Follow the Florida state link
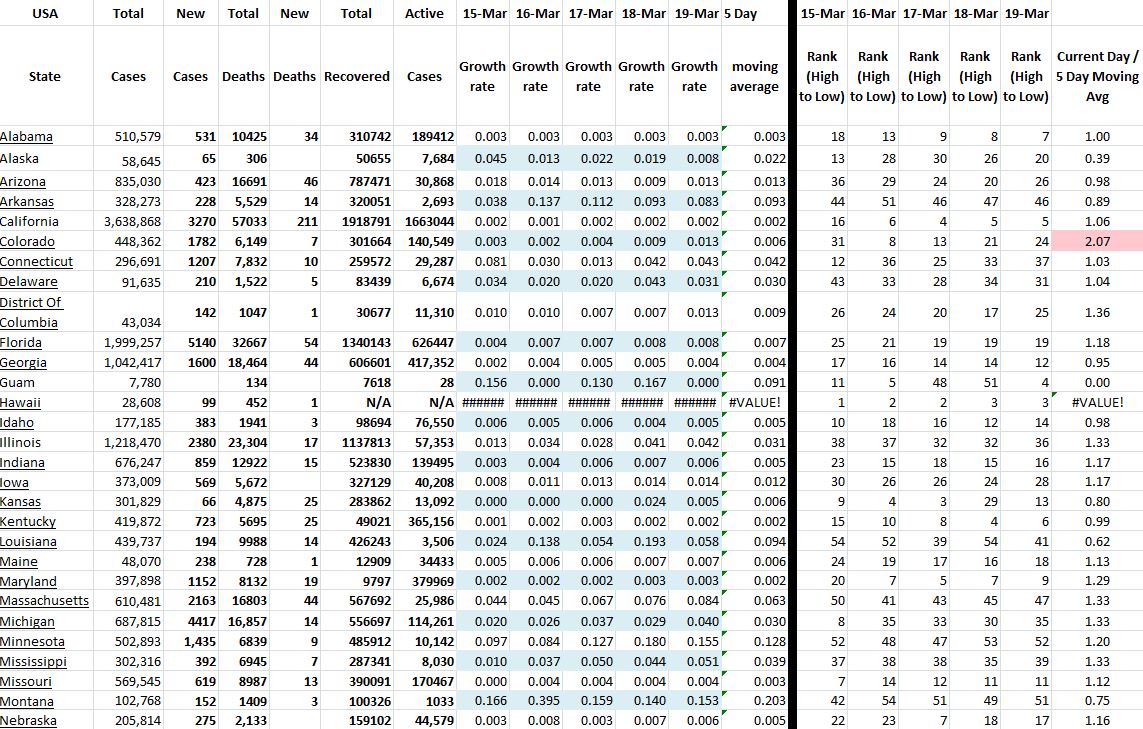The height and width of the screenshot is (729, 1143). [23, 343]
